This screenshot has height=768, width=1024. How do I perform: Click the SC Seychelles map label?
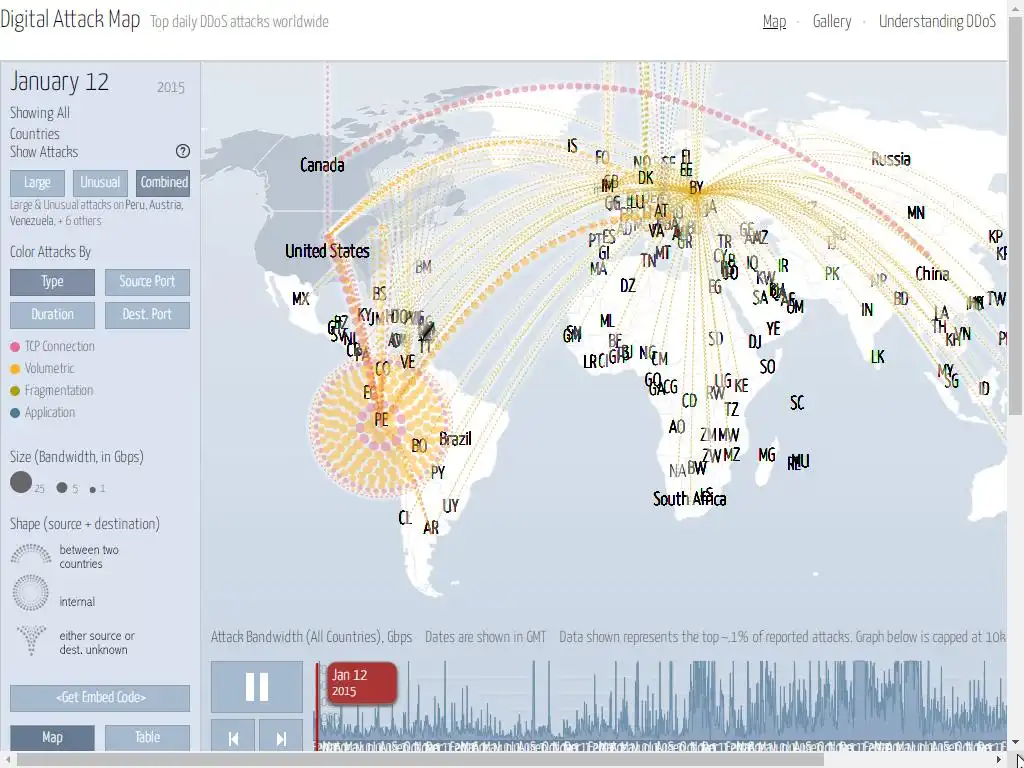(797, 403)
